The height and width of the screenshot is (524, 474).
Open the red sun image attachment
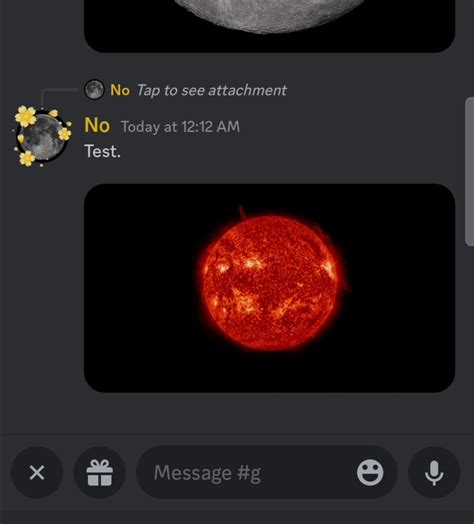pyautogui.click(x=269, y=288)
